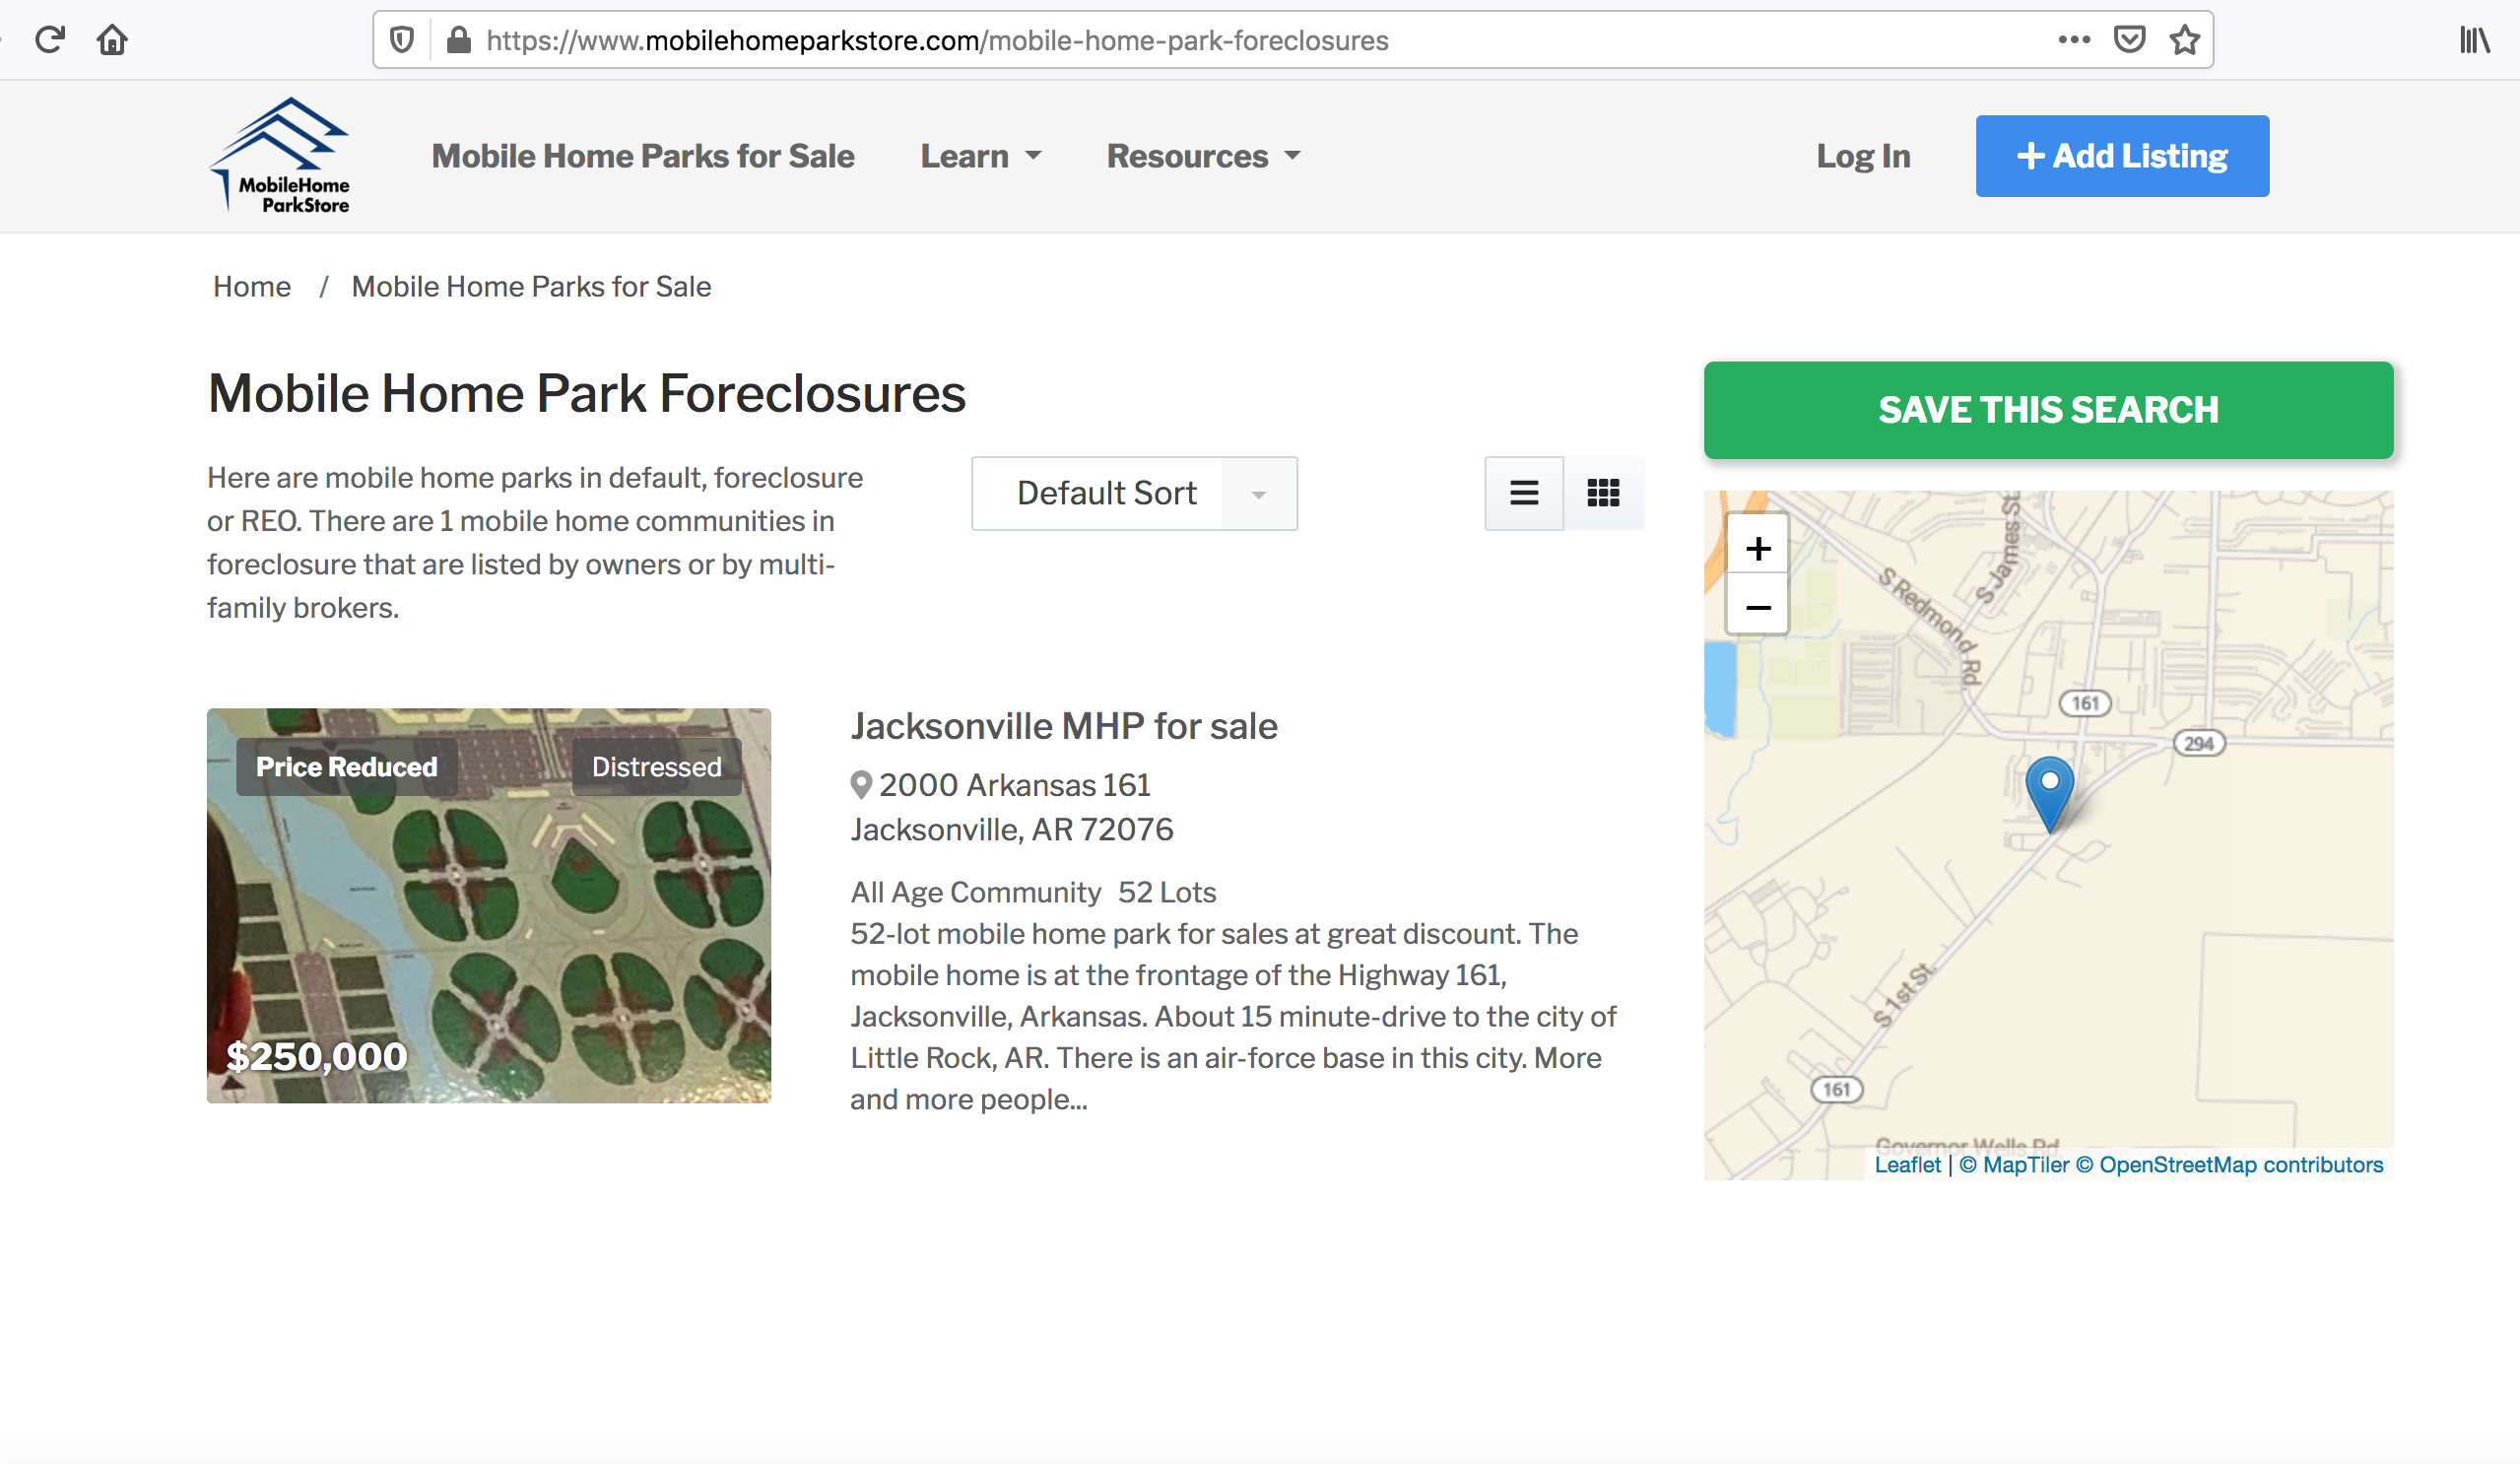Click the MobileHomeParkStore logo
This screenshot has height=1464, width=2520.
coord(281,156)
